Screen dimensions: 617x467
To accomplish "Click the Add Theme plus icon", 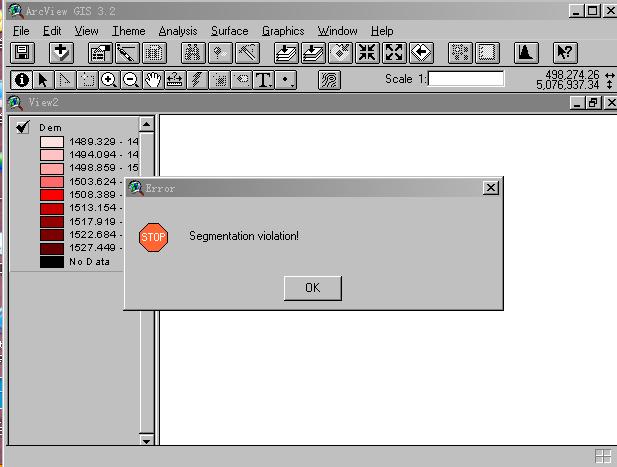I will tap(61, 53).
